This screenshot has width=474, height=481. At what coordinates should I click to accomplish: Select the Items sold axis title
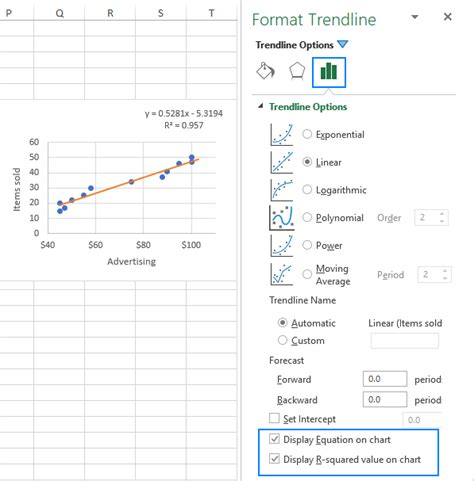coord(16,189)
